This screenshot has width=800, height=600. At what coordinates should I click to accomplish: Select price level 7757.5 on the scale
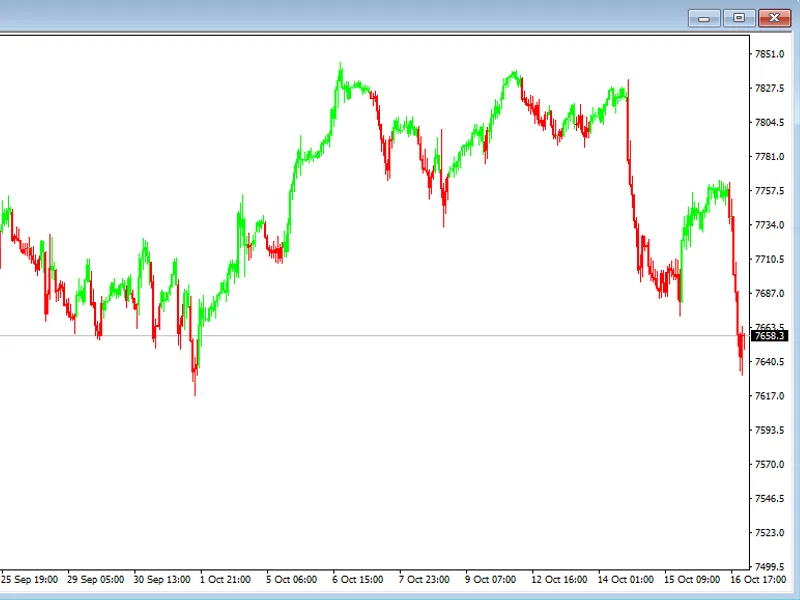[769, 191]
